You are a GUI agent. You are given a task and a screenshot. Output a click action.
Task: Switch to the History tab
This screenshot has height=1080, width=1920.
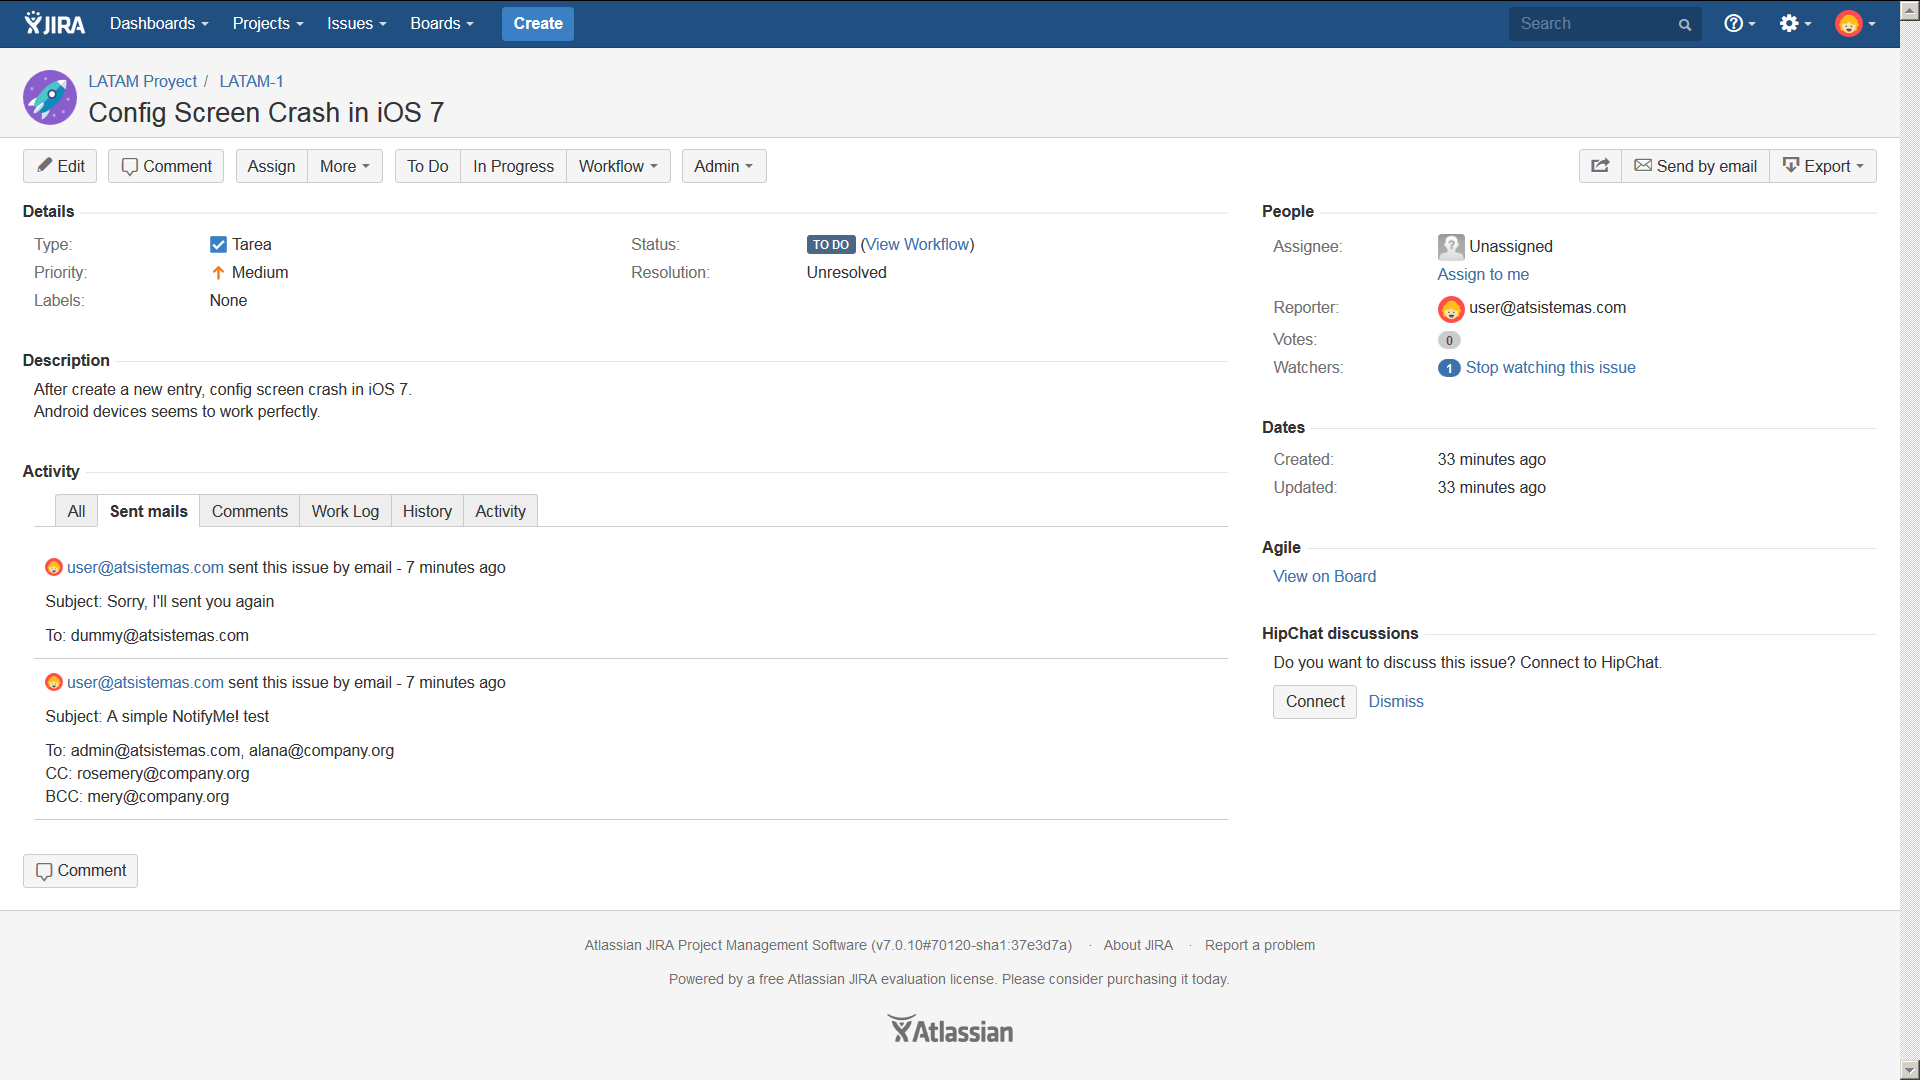coord(427,511)
